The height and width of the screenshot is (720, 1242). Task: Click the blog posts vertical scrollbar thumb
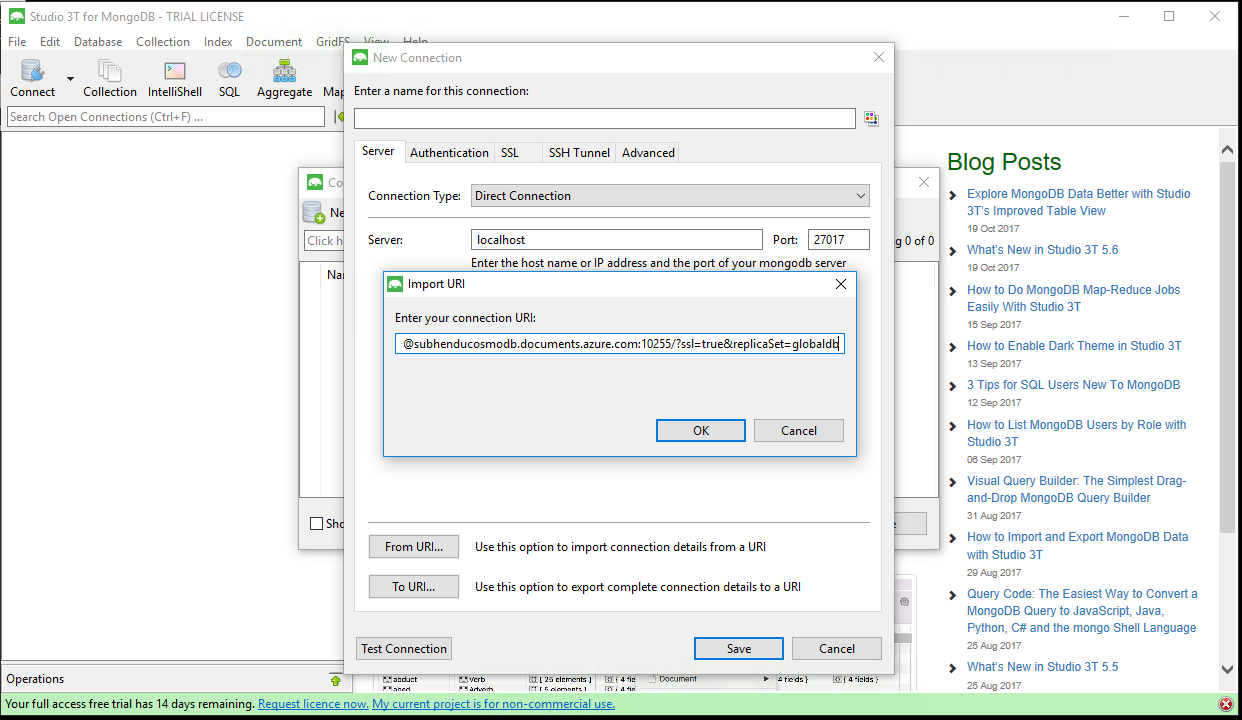point(1228,345)
